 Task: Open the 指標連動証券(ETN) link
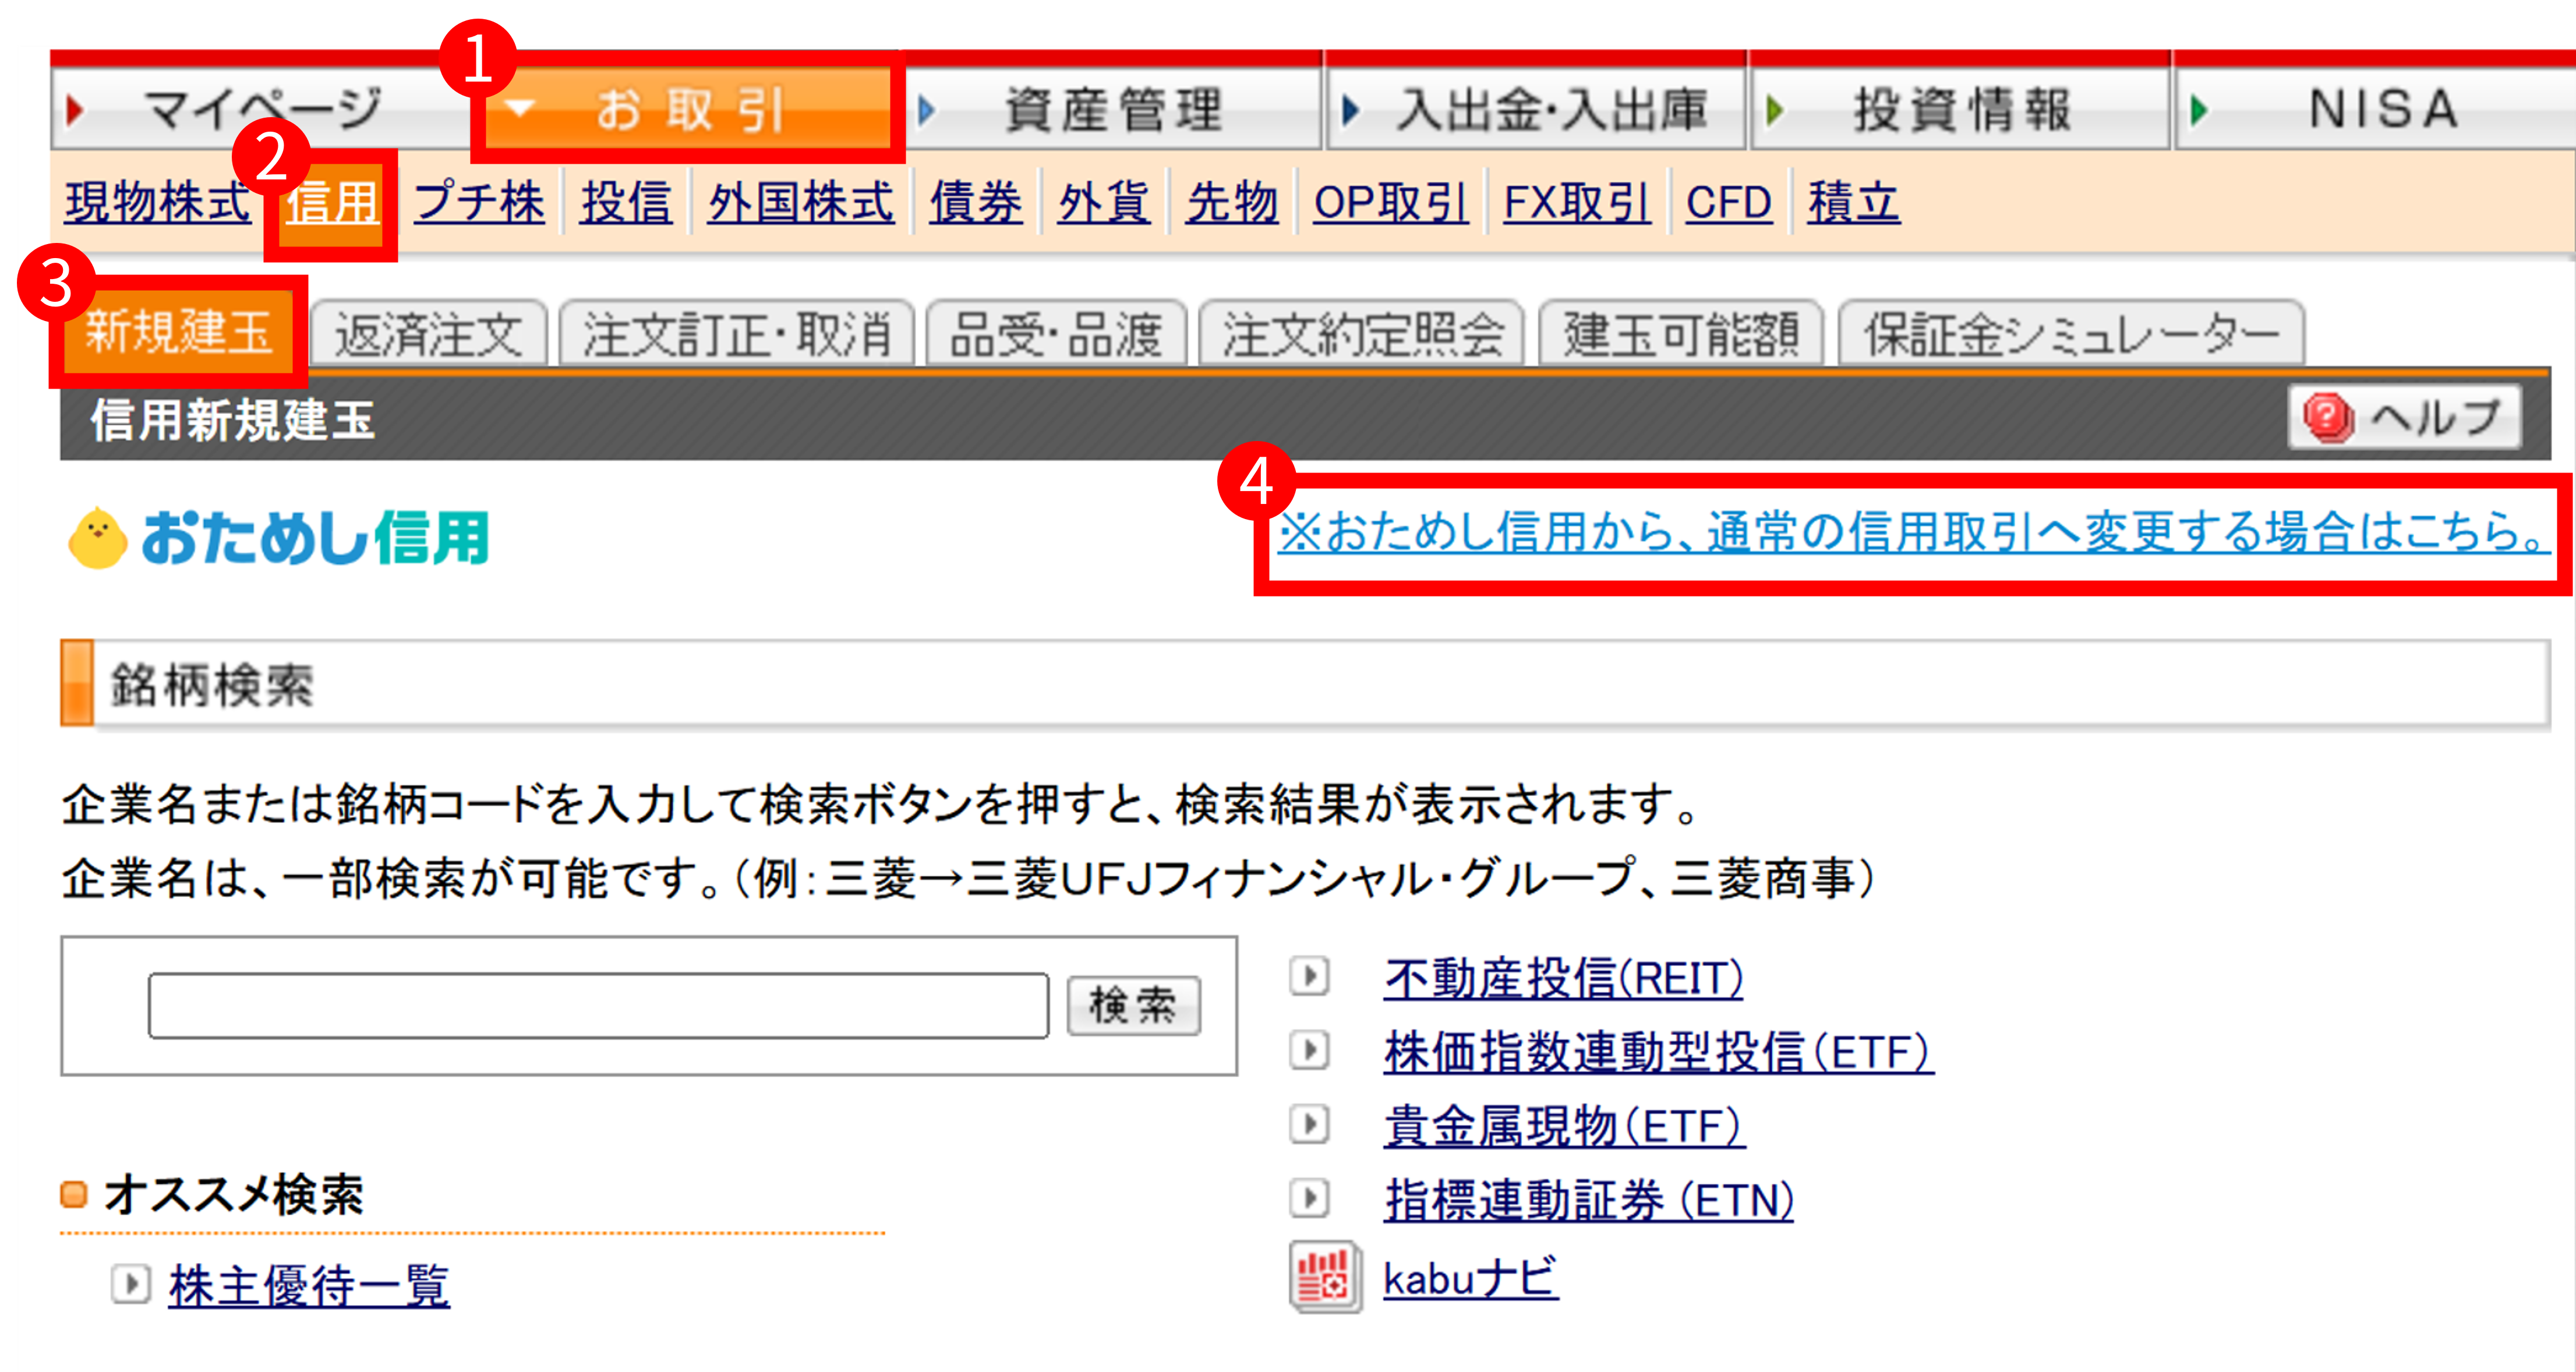click(1589, 1200)
